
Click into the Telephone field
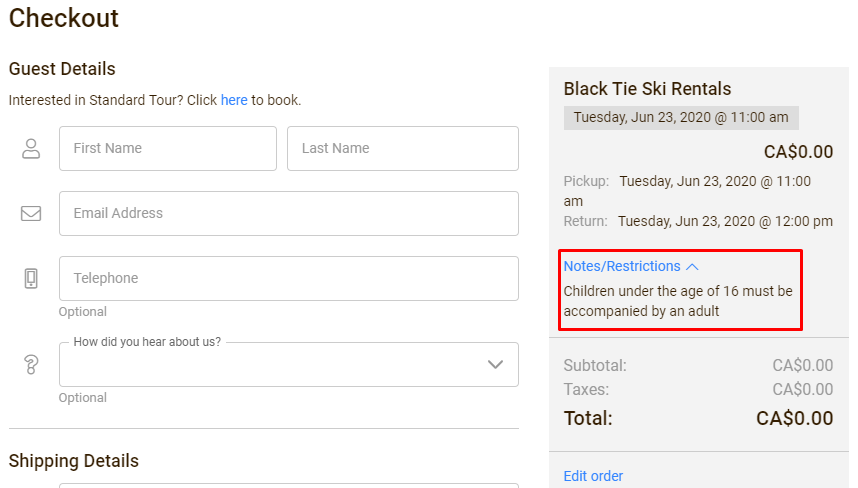tap(289, 278)
